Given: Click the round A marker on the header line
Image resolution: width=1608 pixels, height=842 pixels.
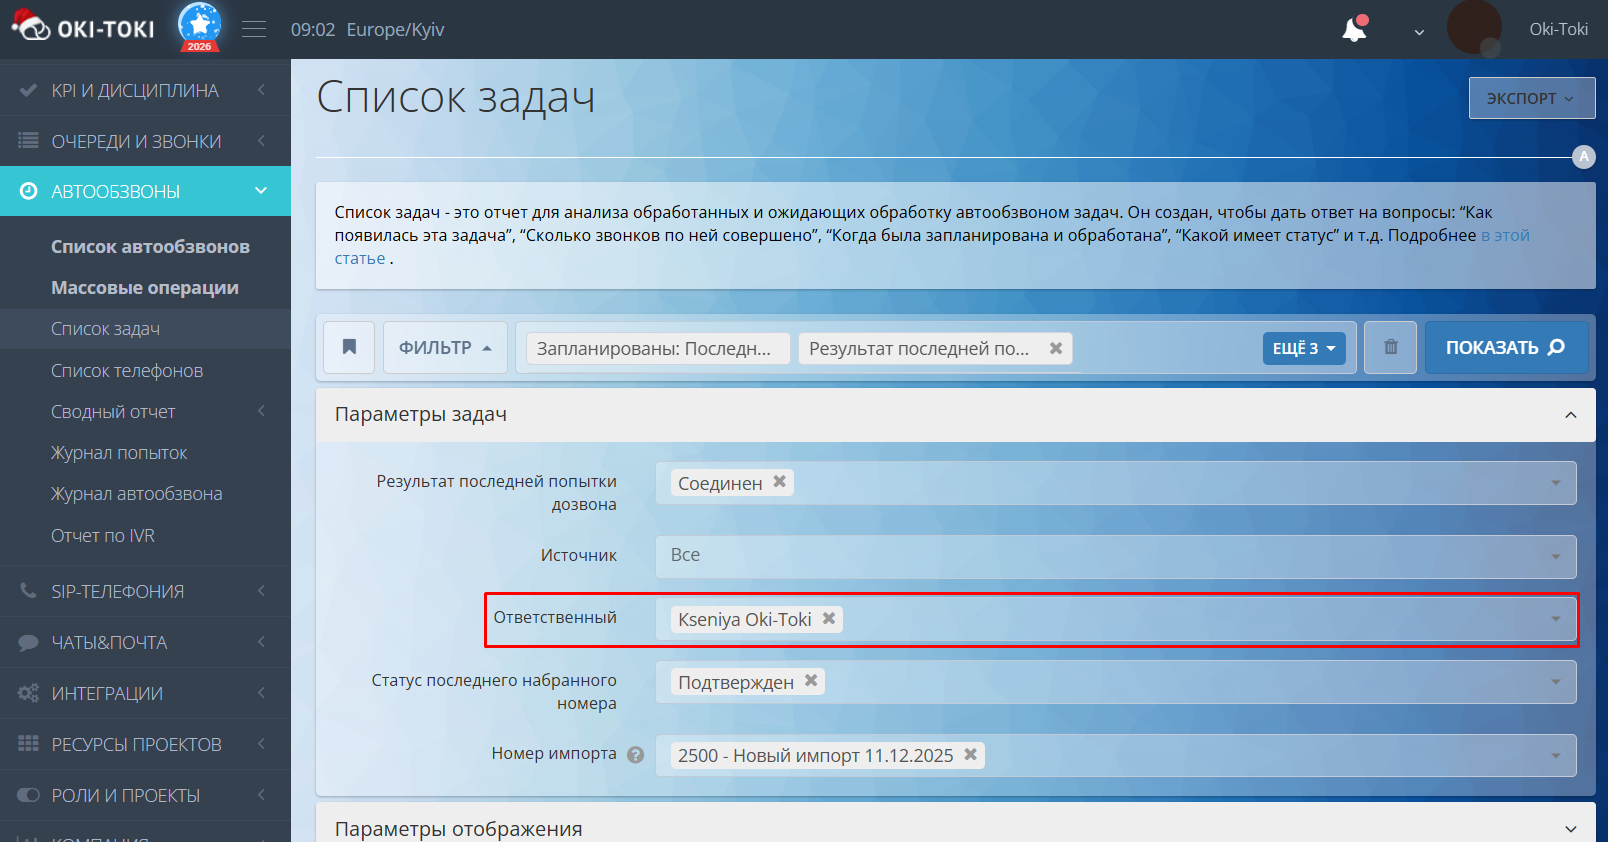Looking at the screenshot, I should pyautogui.click(x=1583, y=157).
